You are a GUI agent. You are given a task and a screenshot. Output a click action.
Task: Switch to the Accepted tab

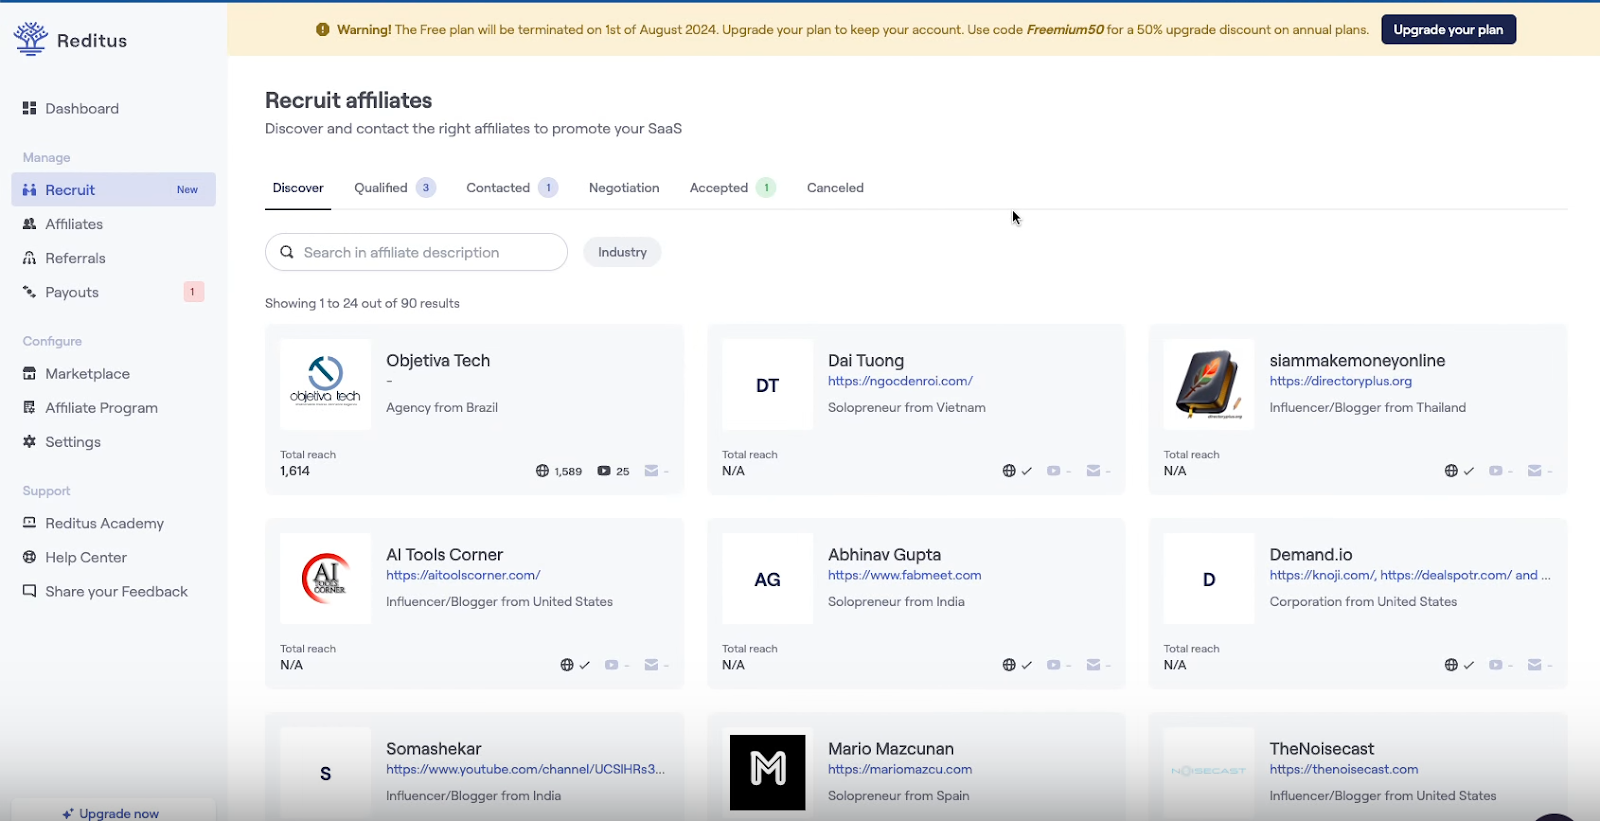click(732, 187)
